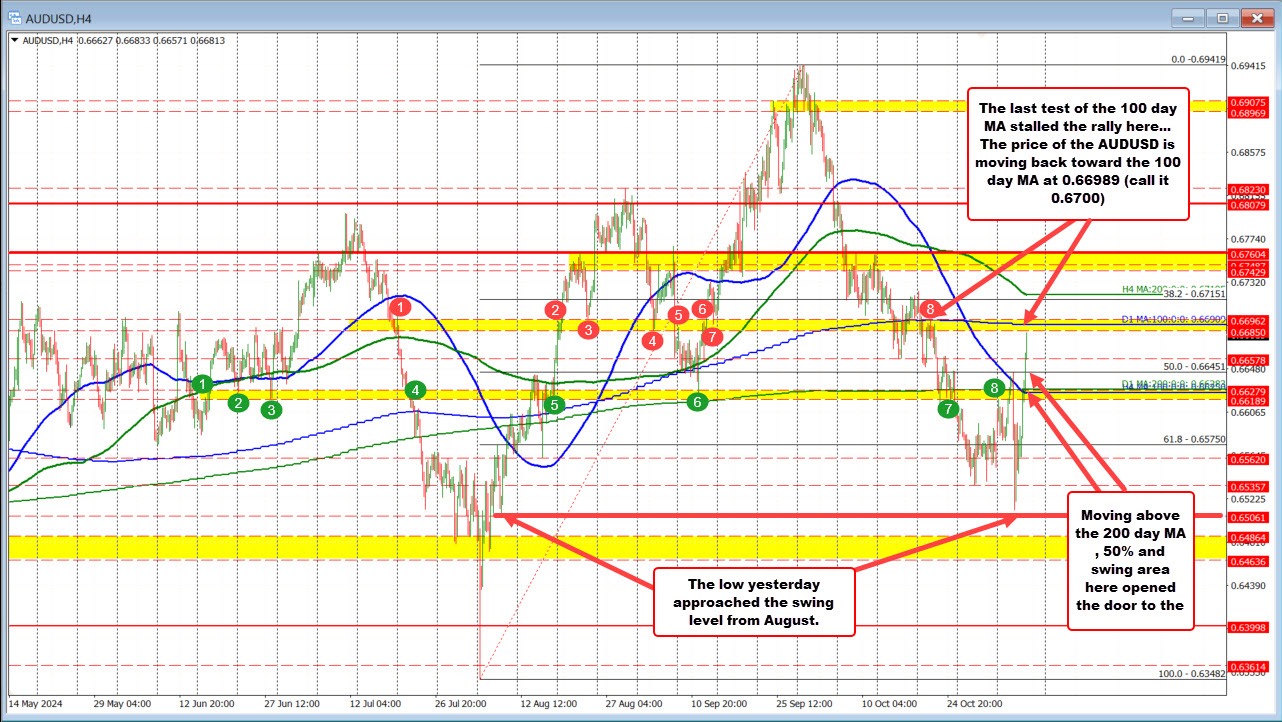Select the red circle 5 marker from early September
The width and height of the screenshot is (1282, 722).
[676, 314]
